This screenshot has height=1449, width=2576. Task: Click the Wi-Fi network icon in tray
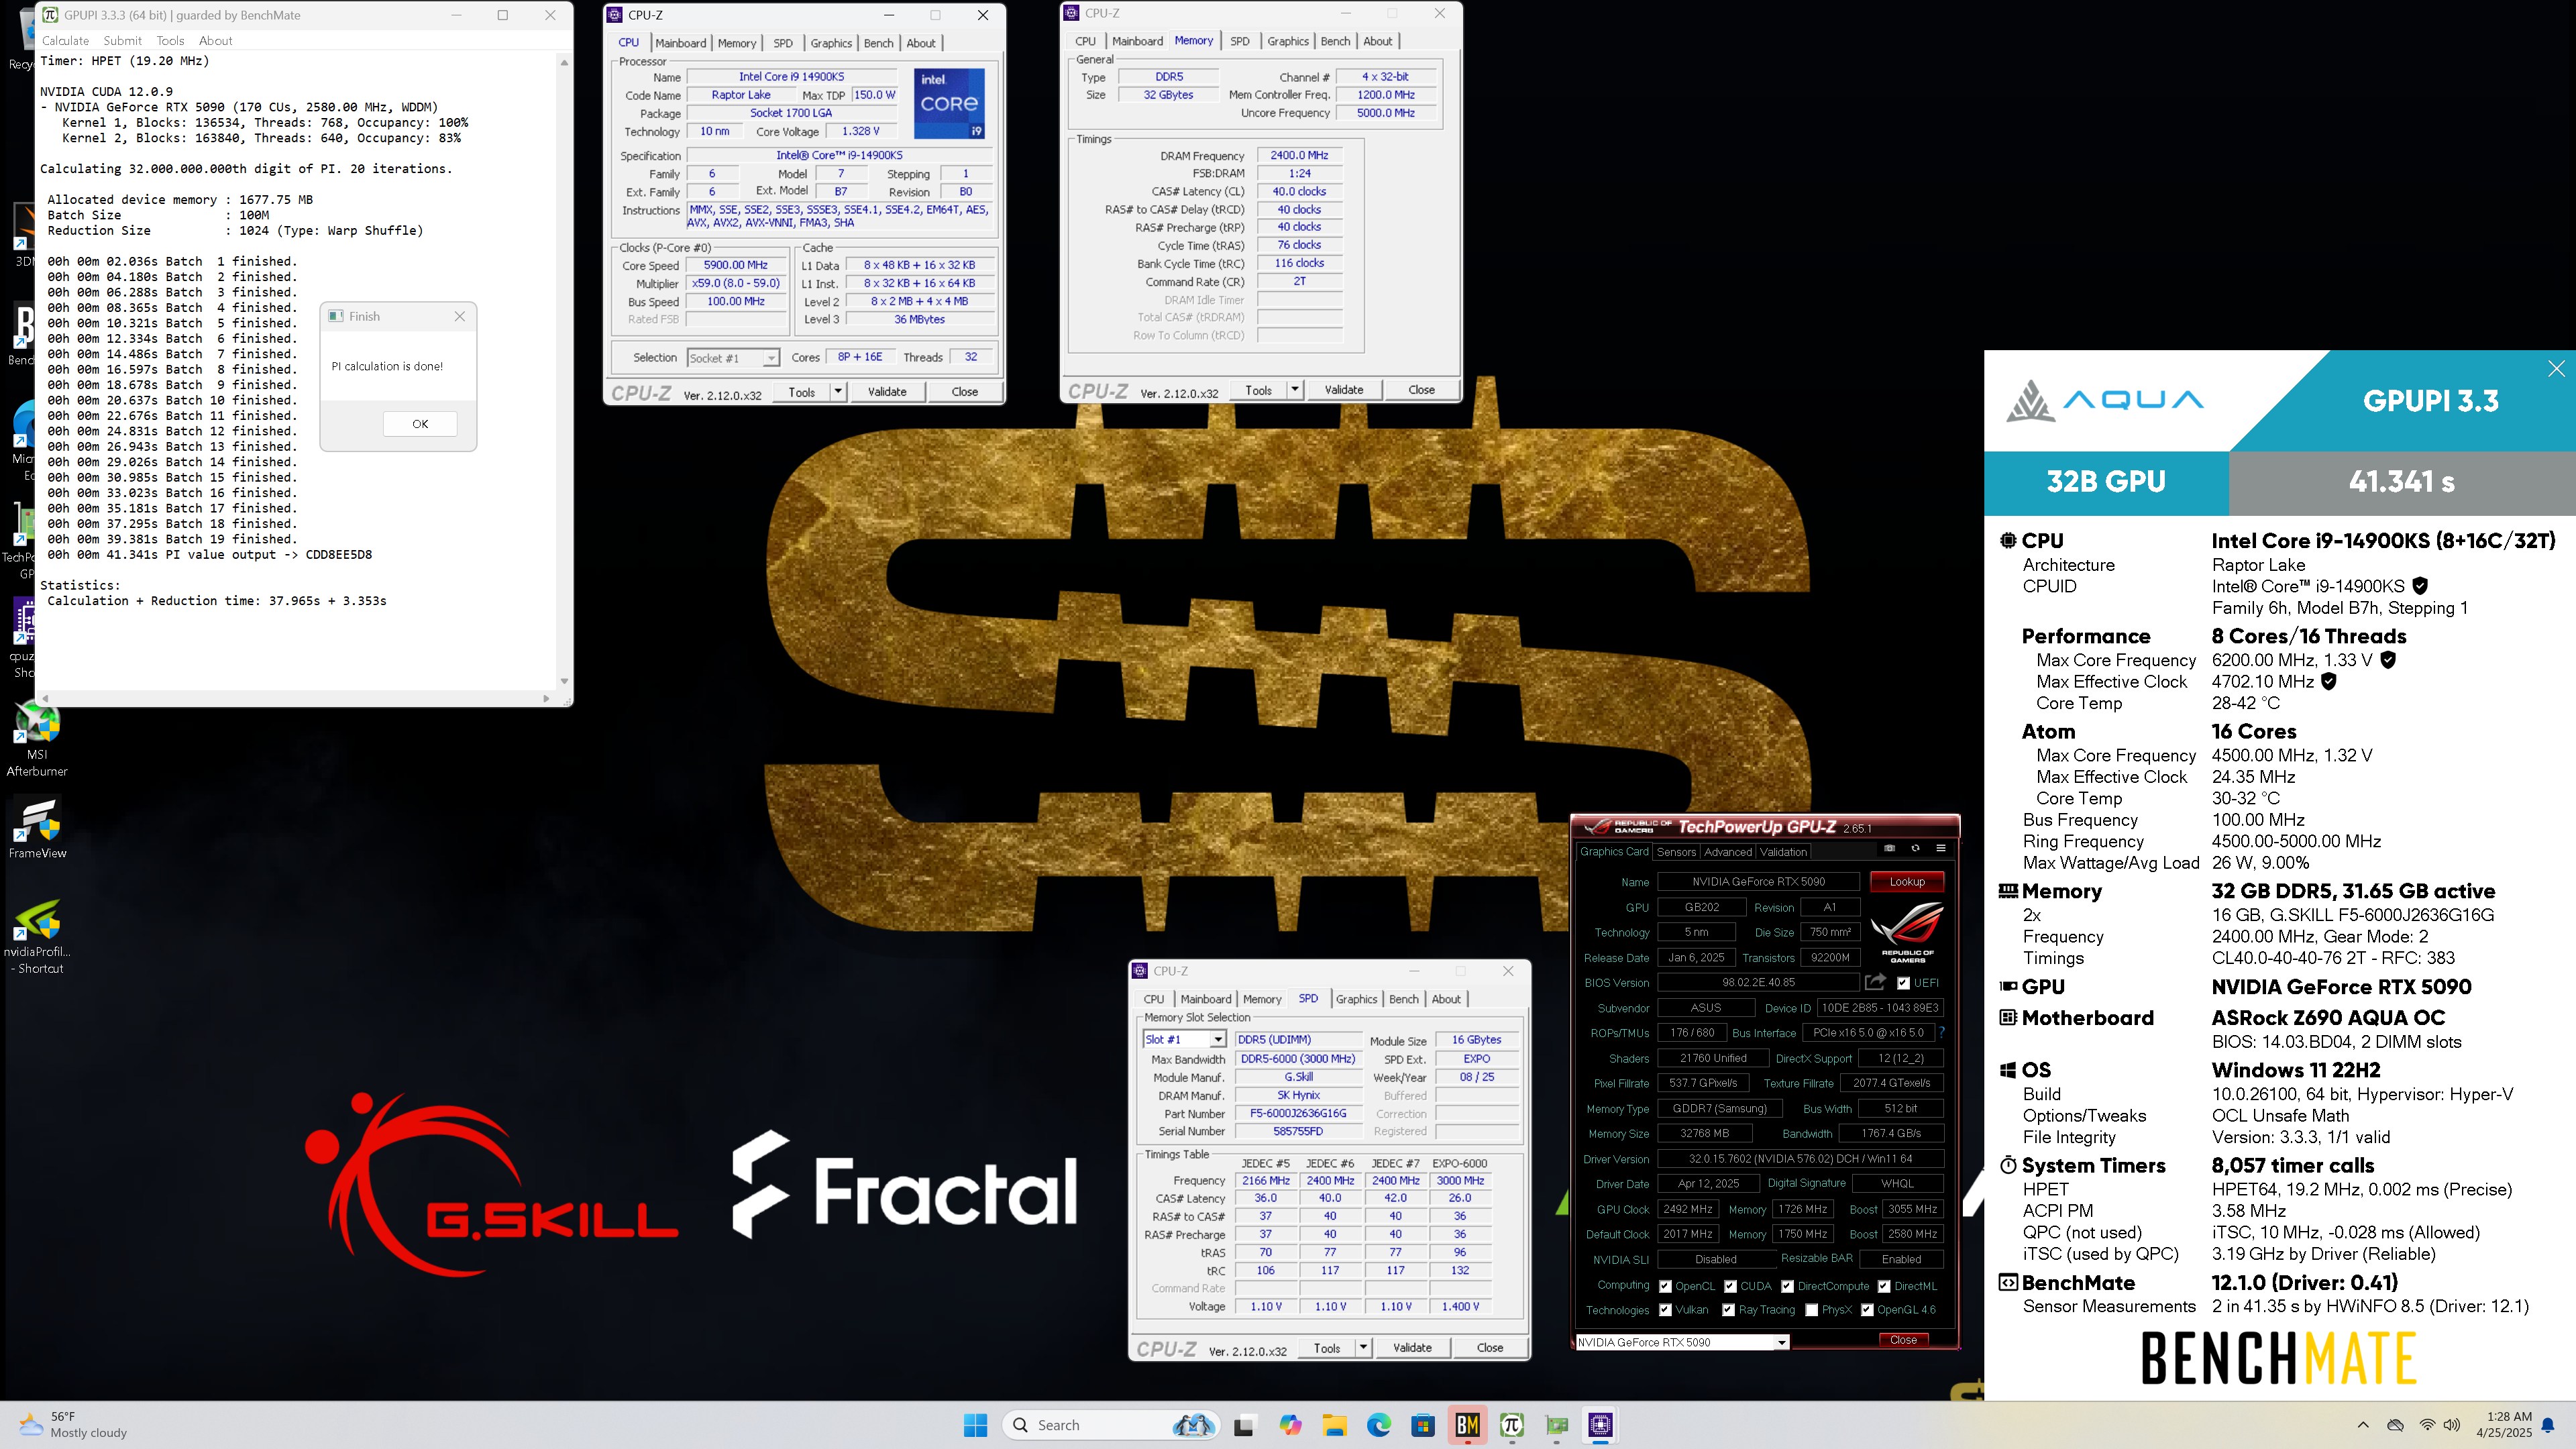2426,1425
